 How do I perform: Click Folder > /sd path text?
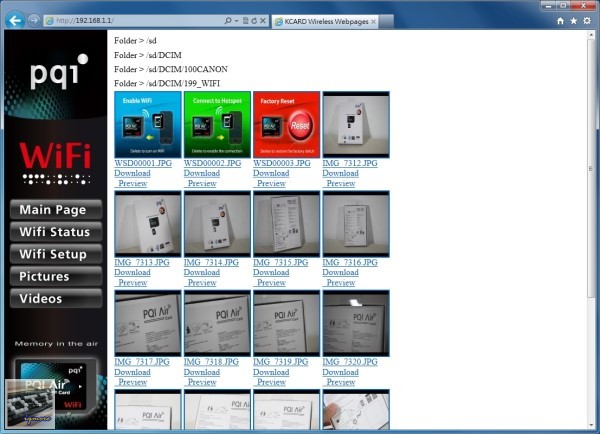[x=135, y=41]
